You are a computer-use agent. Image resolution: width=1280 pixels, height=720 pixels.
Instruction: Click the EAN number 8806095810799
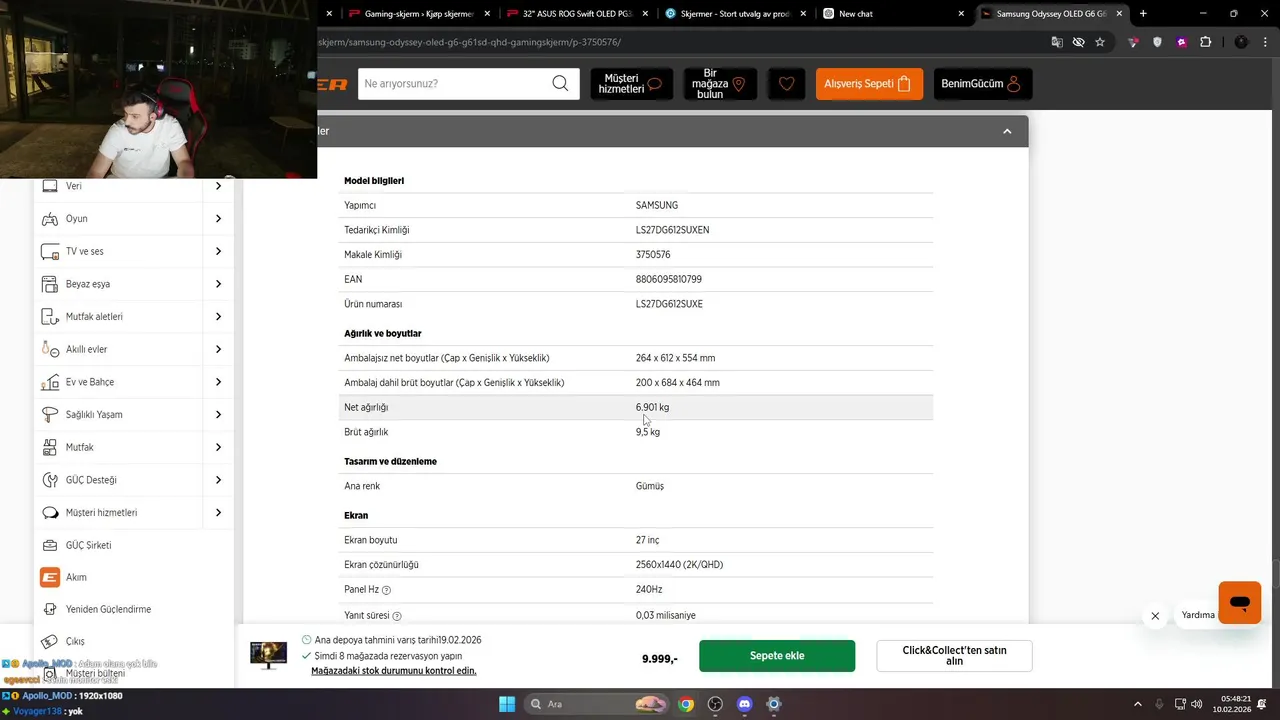point(669,279)
